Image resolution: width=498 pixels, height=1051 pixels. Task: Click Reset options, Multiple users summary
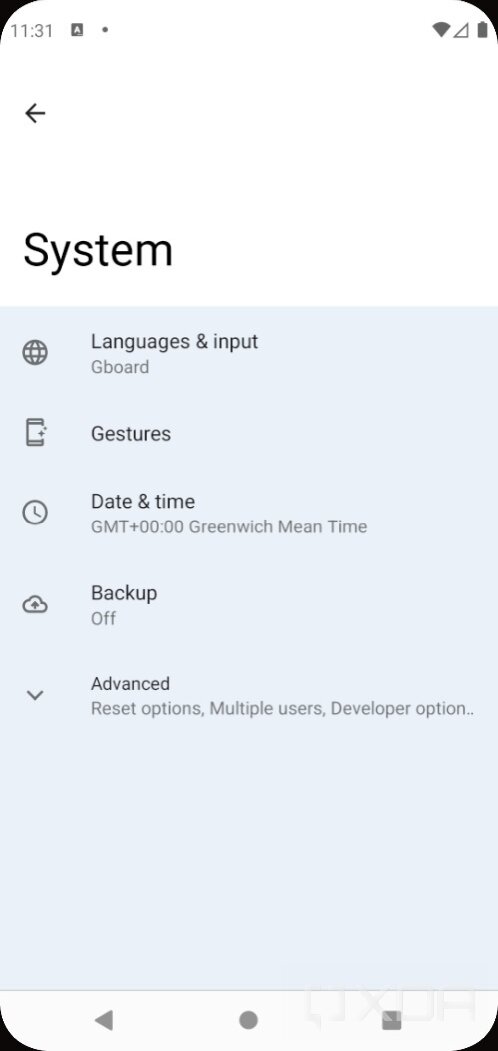(282, 709)
